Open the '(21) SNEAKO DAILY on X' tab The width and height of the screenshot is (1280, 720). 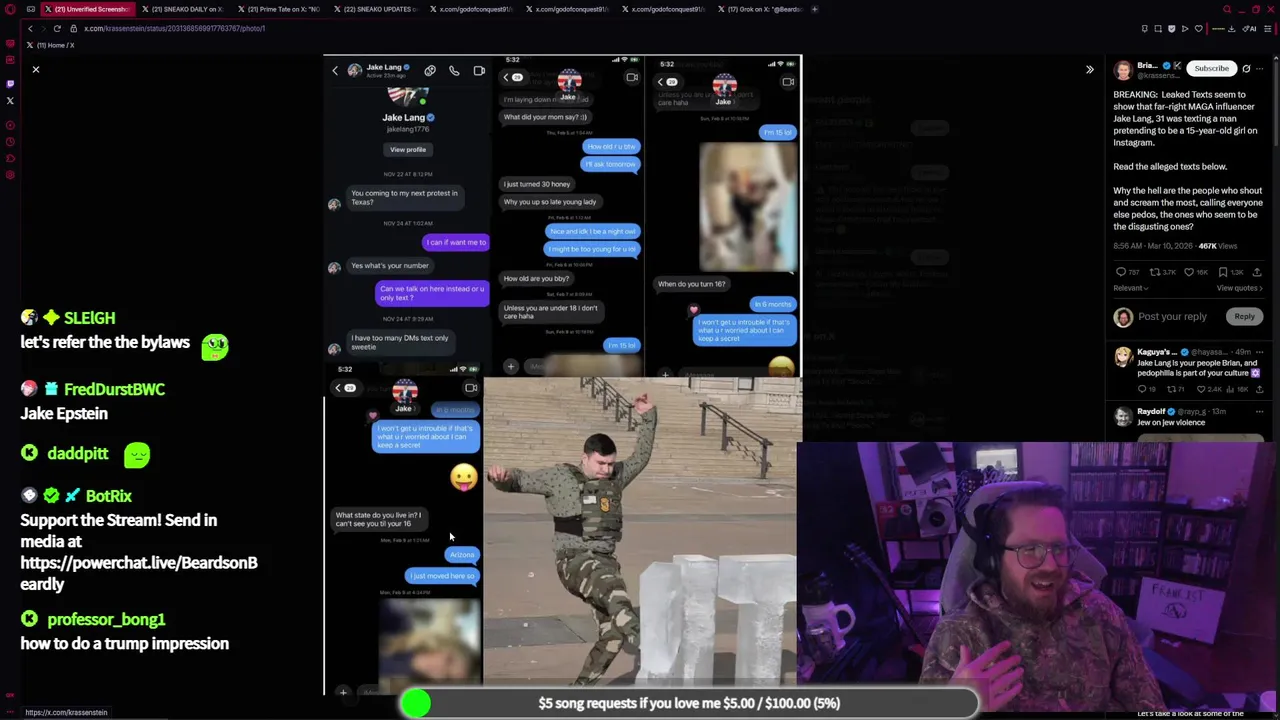coord(183,9)
